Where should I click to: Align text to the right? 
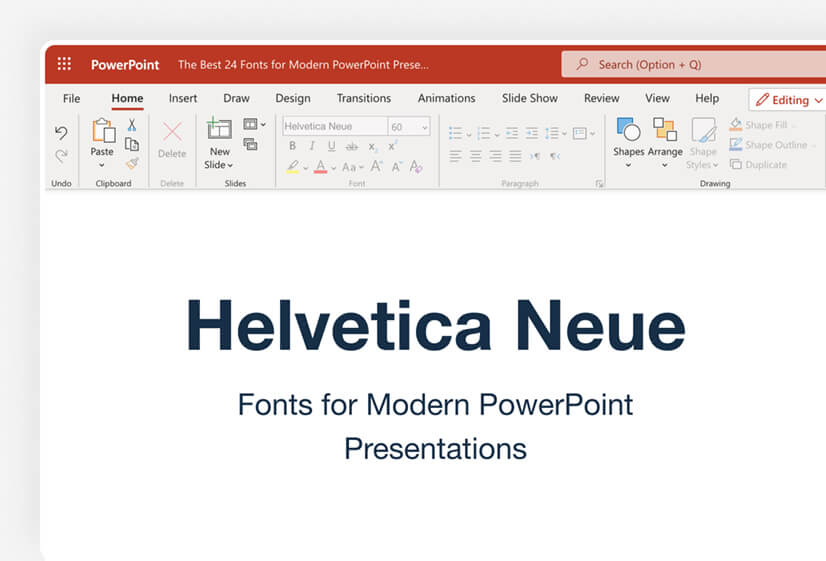tap(495, 156)
